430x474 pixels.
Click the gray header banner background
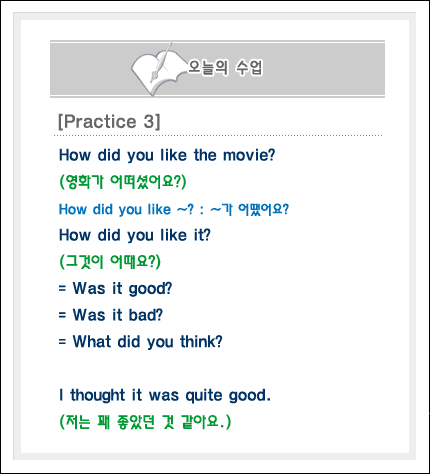click(x=317, y=69)
